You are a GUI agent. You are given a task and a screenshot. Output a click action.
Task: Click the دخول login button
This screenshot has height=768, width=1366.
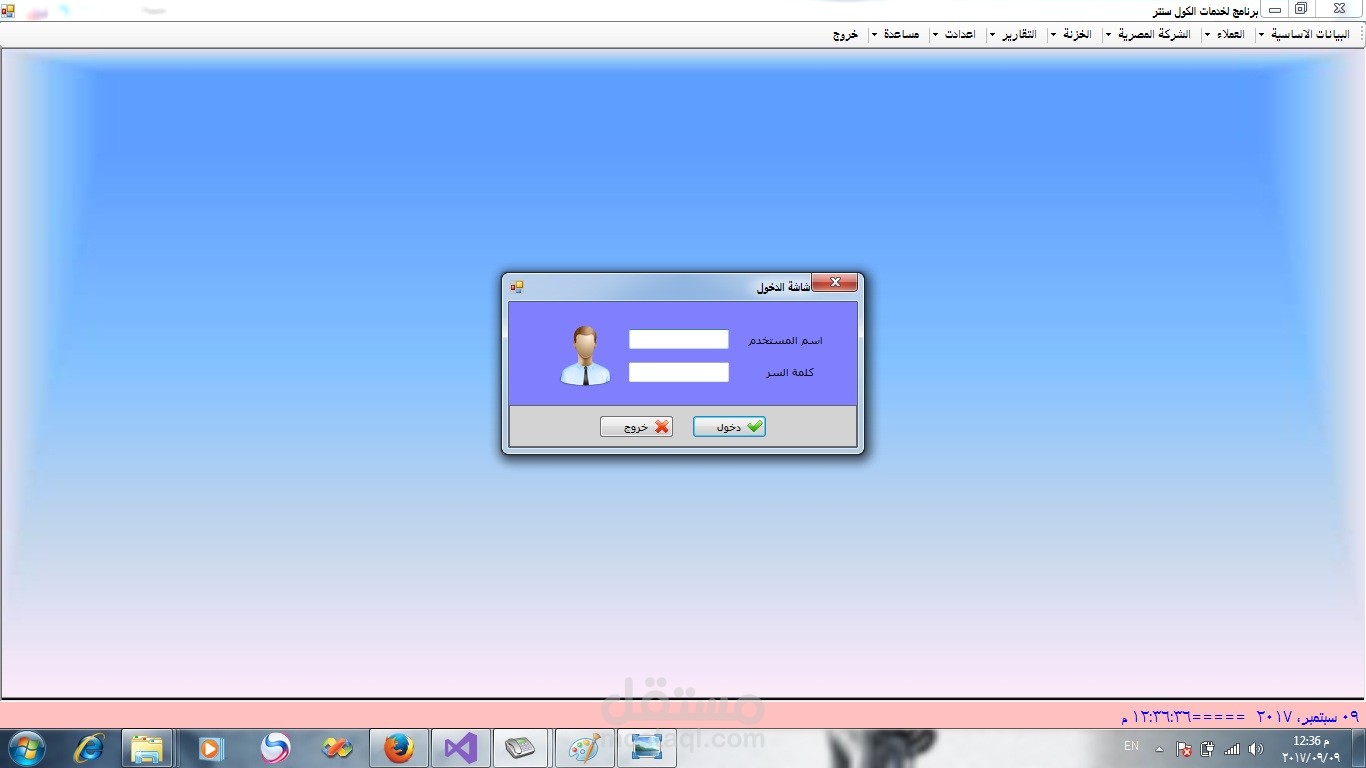[729, 427]
